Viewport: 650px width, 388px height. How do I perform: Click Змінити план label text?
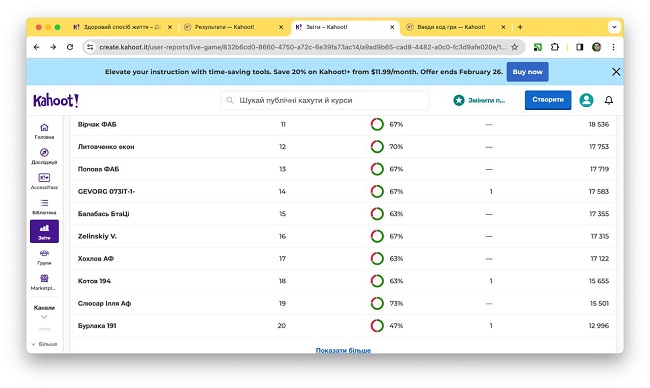[x=487, y=100]
